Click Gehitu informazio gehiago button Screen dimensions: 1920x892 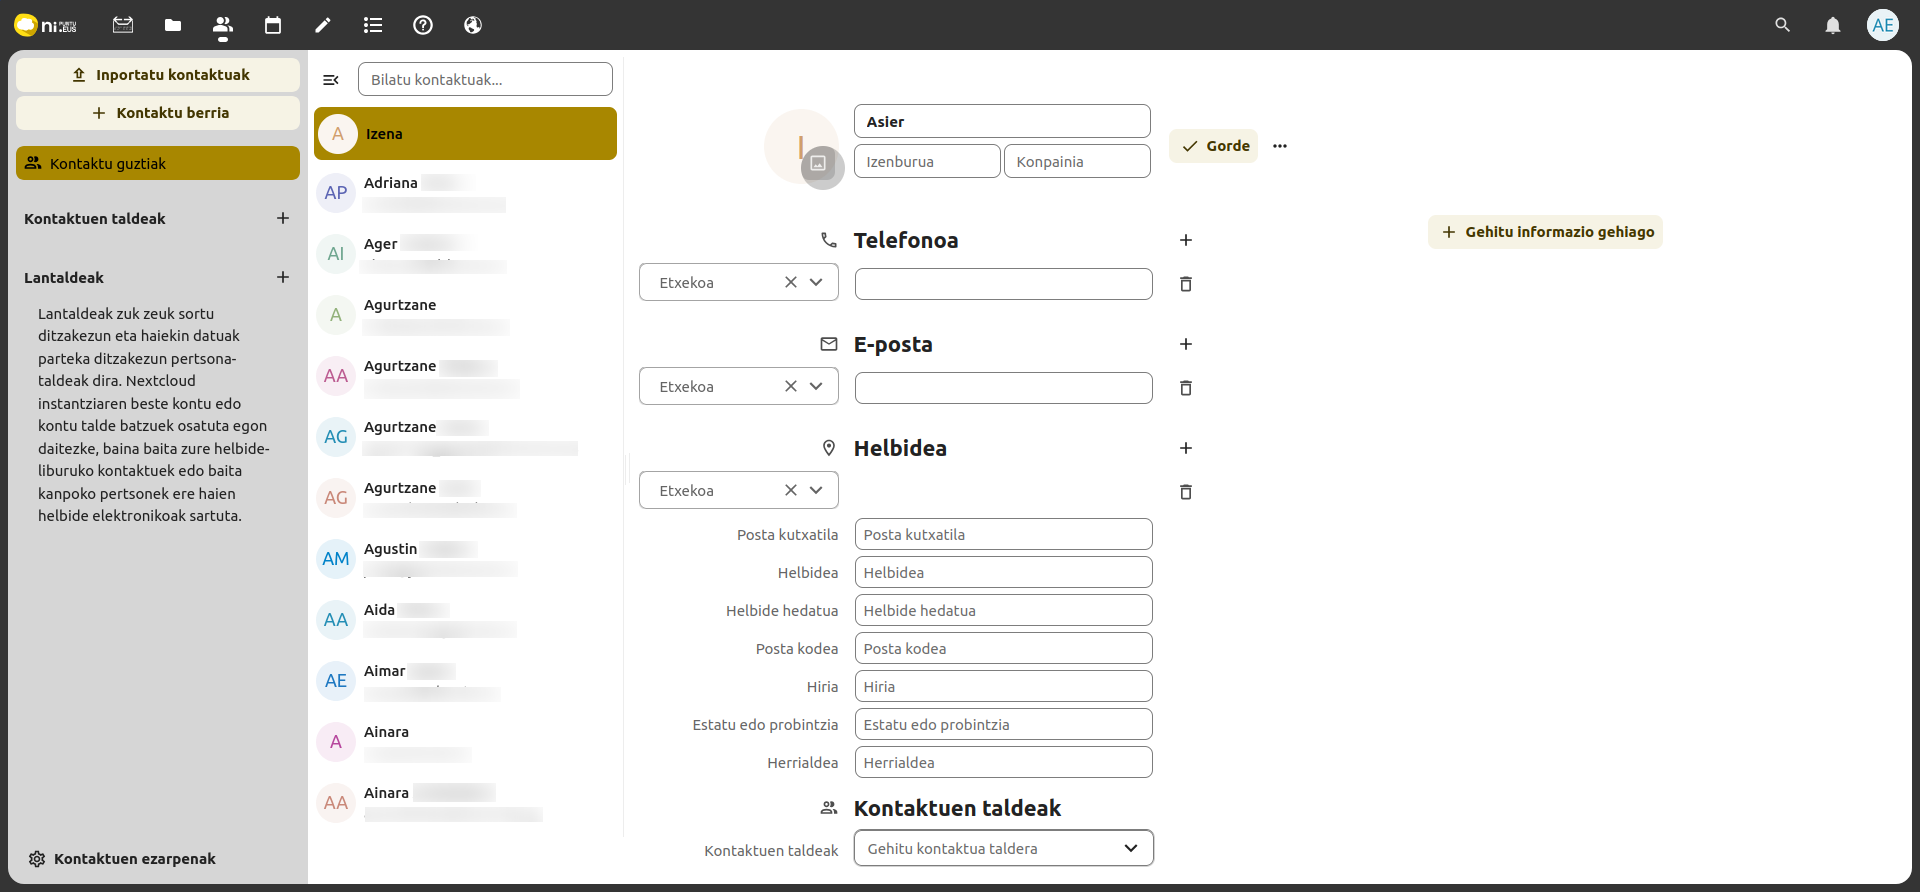[1545, 232]
